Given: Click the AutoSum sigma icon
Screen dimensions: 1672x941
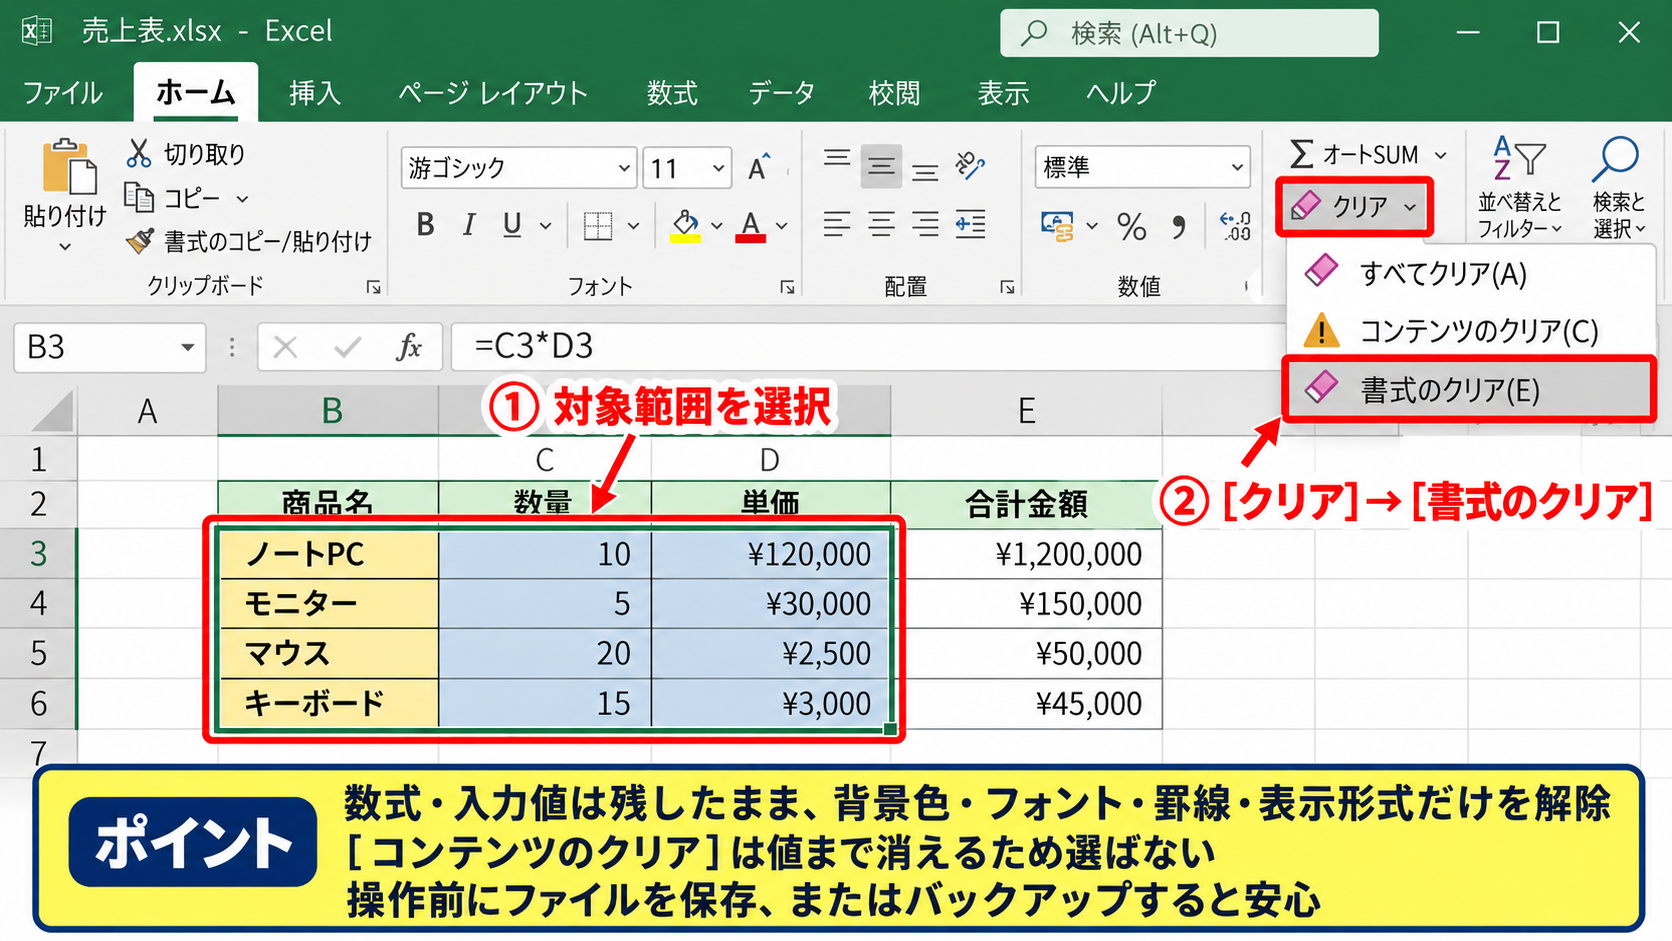Looking at the screenshot, I should [1301, 154].
